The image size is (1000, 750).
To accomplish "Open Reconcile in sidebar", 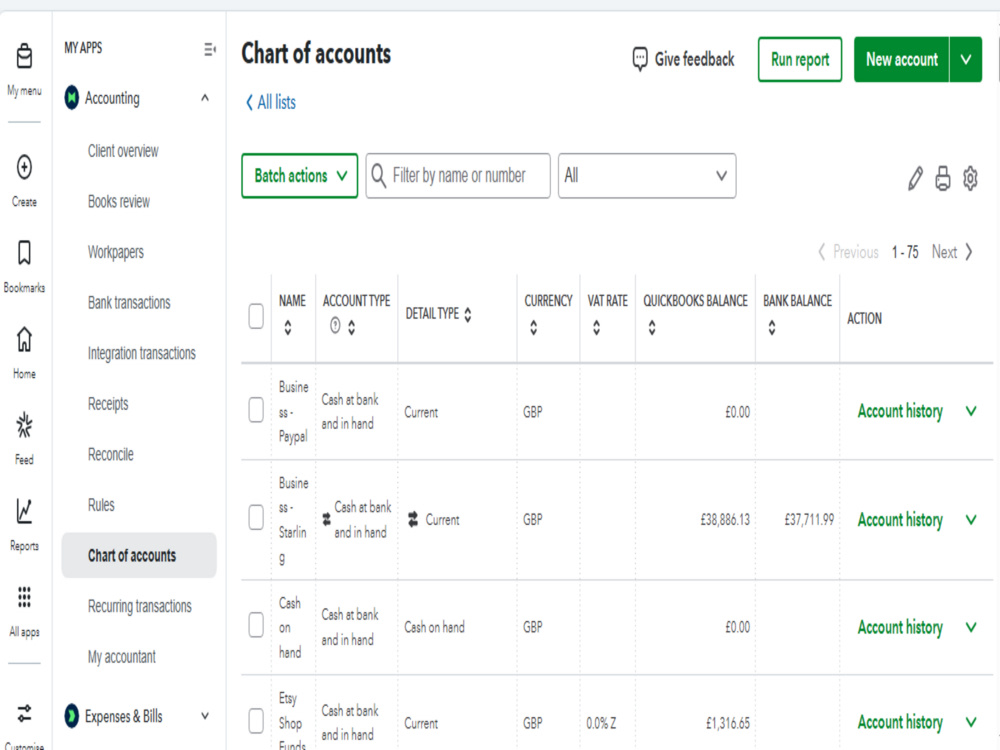I will pos(110,454).
